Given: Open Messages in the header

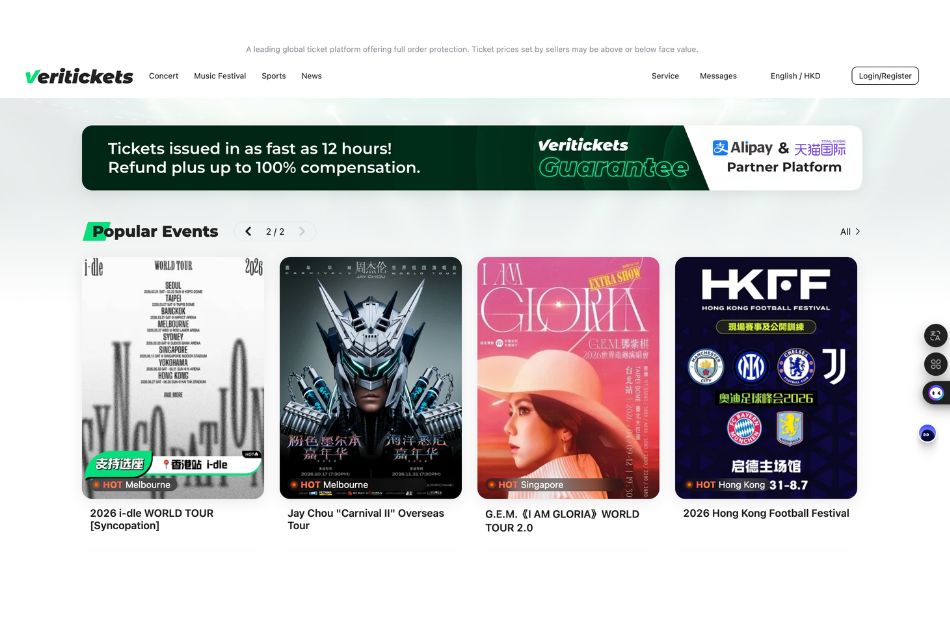Looking at the screenshot, I should (x=718, y=76).
